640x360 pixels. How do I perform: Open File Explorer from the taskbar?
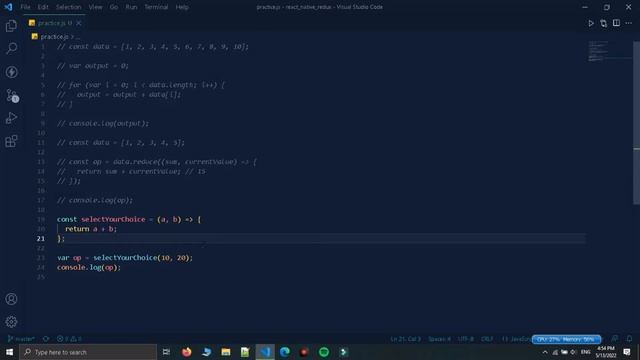[x=226, y=352]
